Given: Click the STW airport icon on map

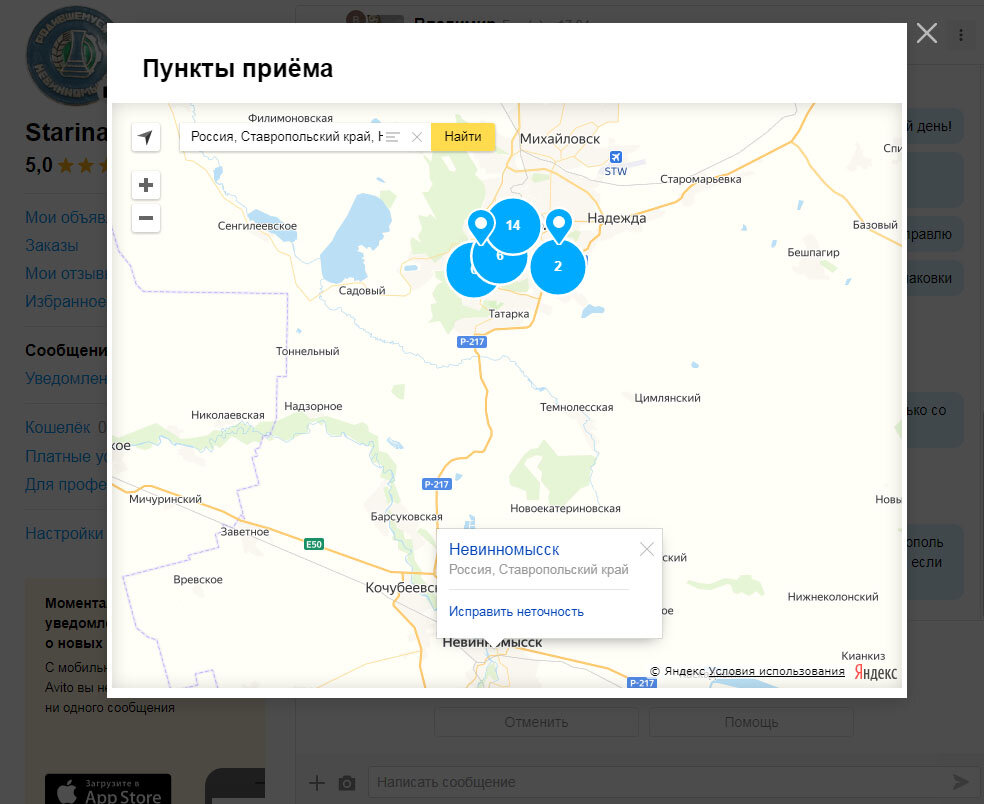Looking at the screenshot, I should click(x=616, y=158).
